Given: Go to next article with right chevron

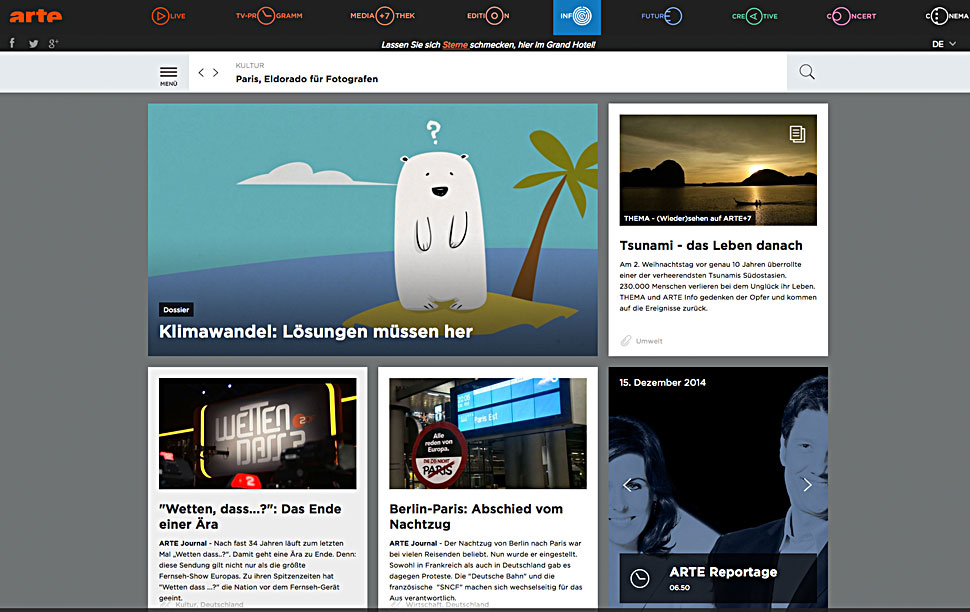Looking at the screenshot, I should click(215, 72).
